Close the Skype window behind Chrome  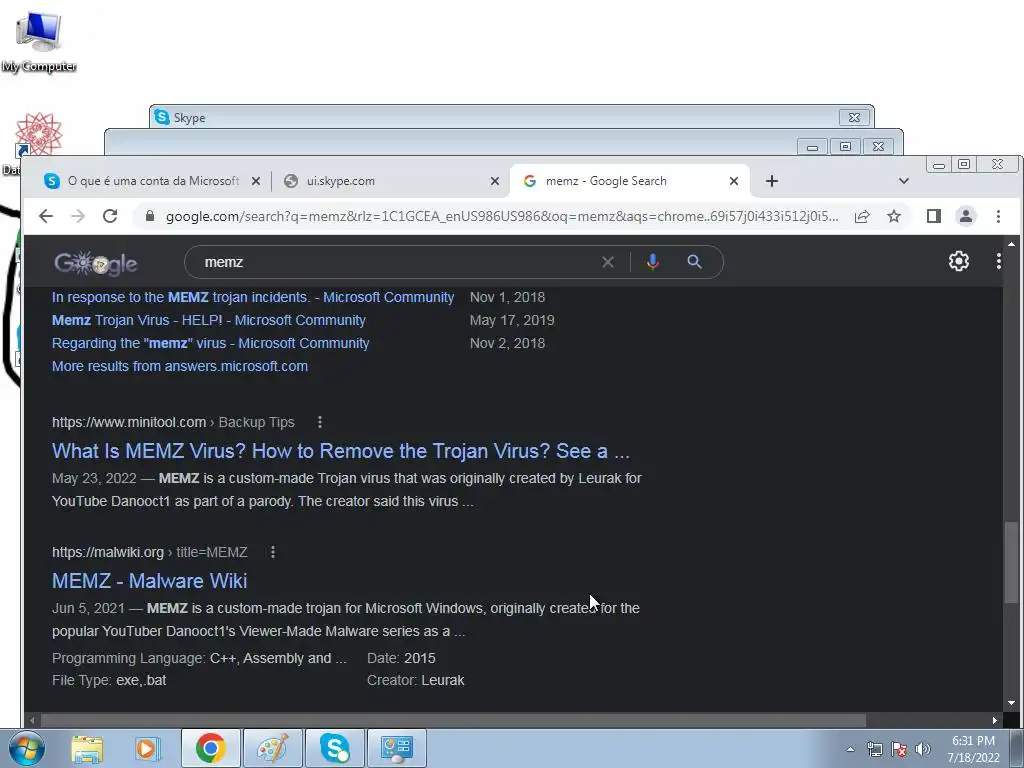click(854, 118)
